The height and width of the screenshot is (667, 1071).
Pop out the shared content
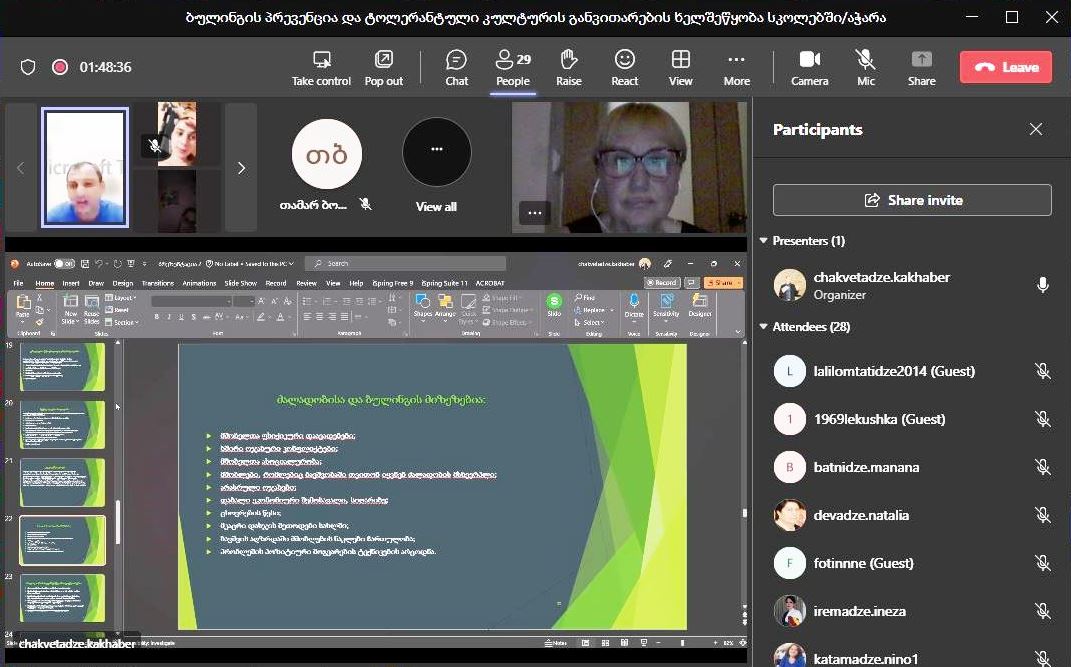tap(383, 68)
